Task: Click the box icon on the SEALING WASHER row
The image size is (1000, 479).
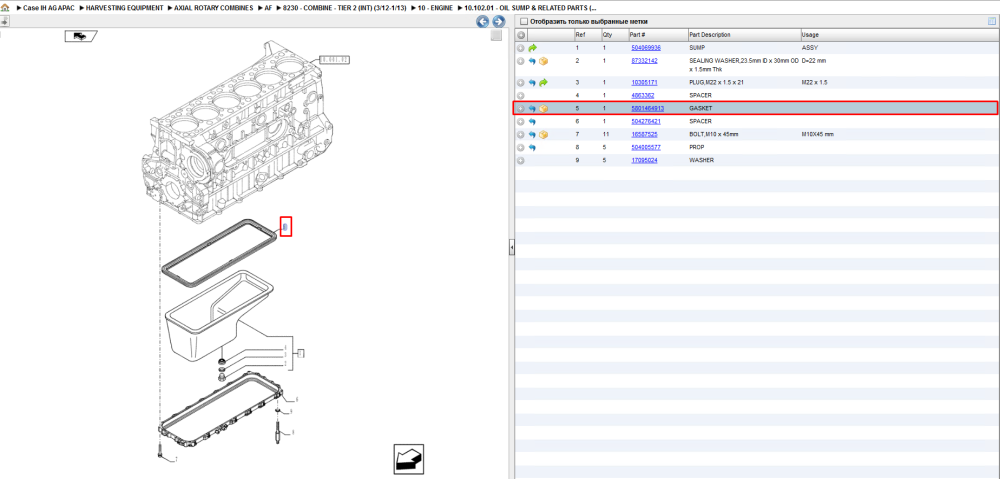Action: click(x=543, y=61)
